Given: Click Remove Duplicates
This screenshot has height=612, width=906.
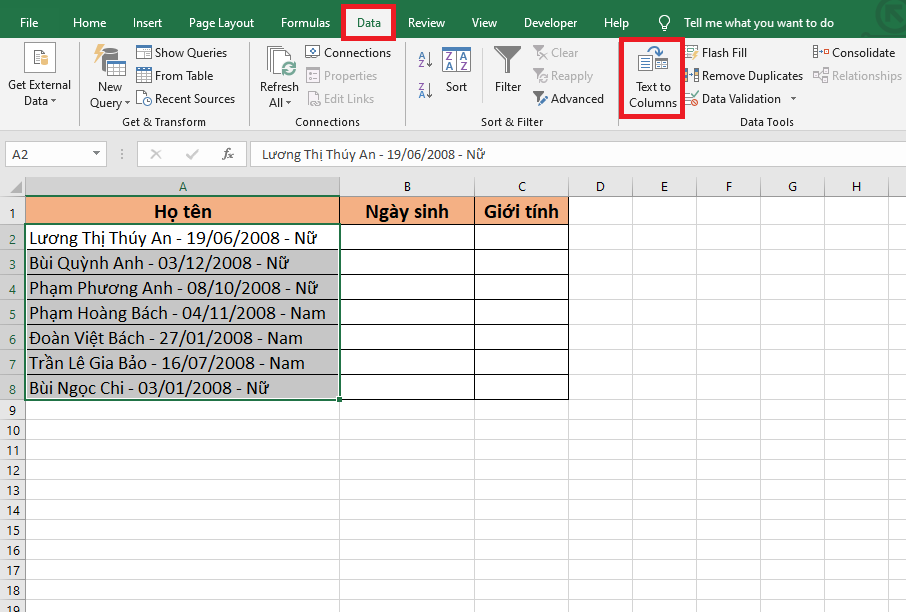Looking at the screenshot, I should click(x=744, y=75).
